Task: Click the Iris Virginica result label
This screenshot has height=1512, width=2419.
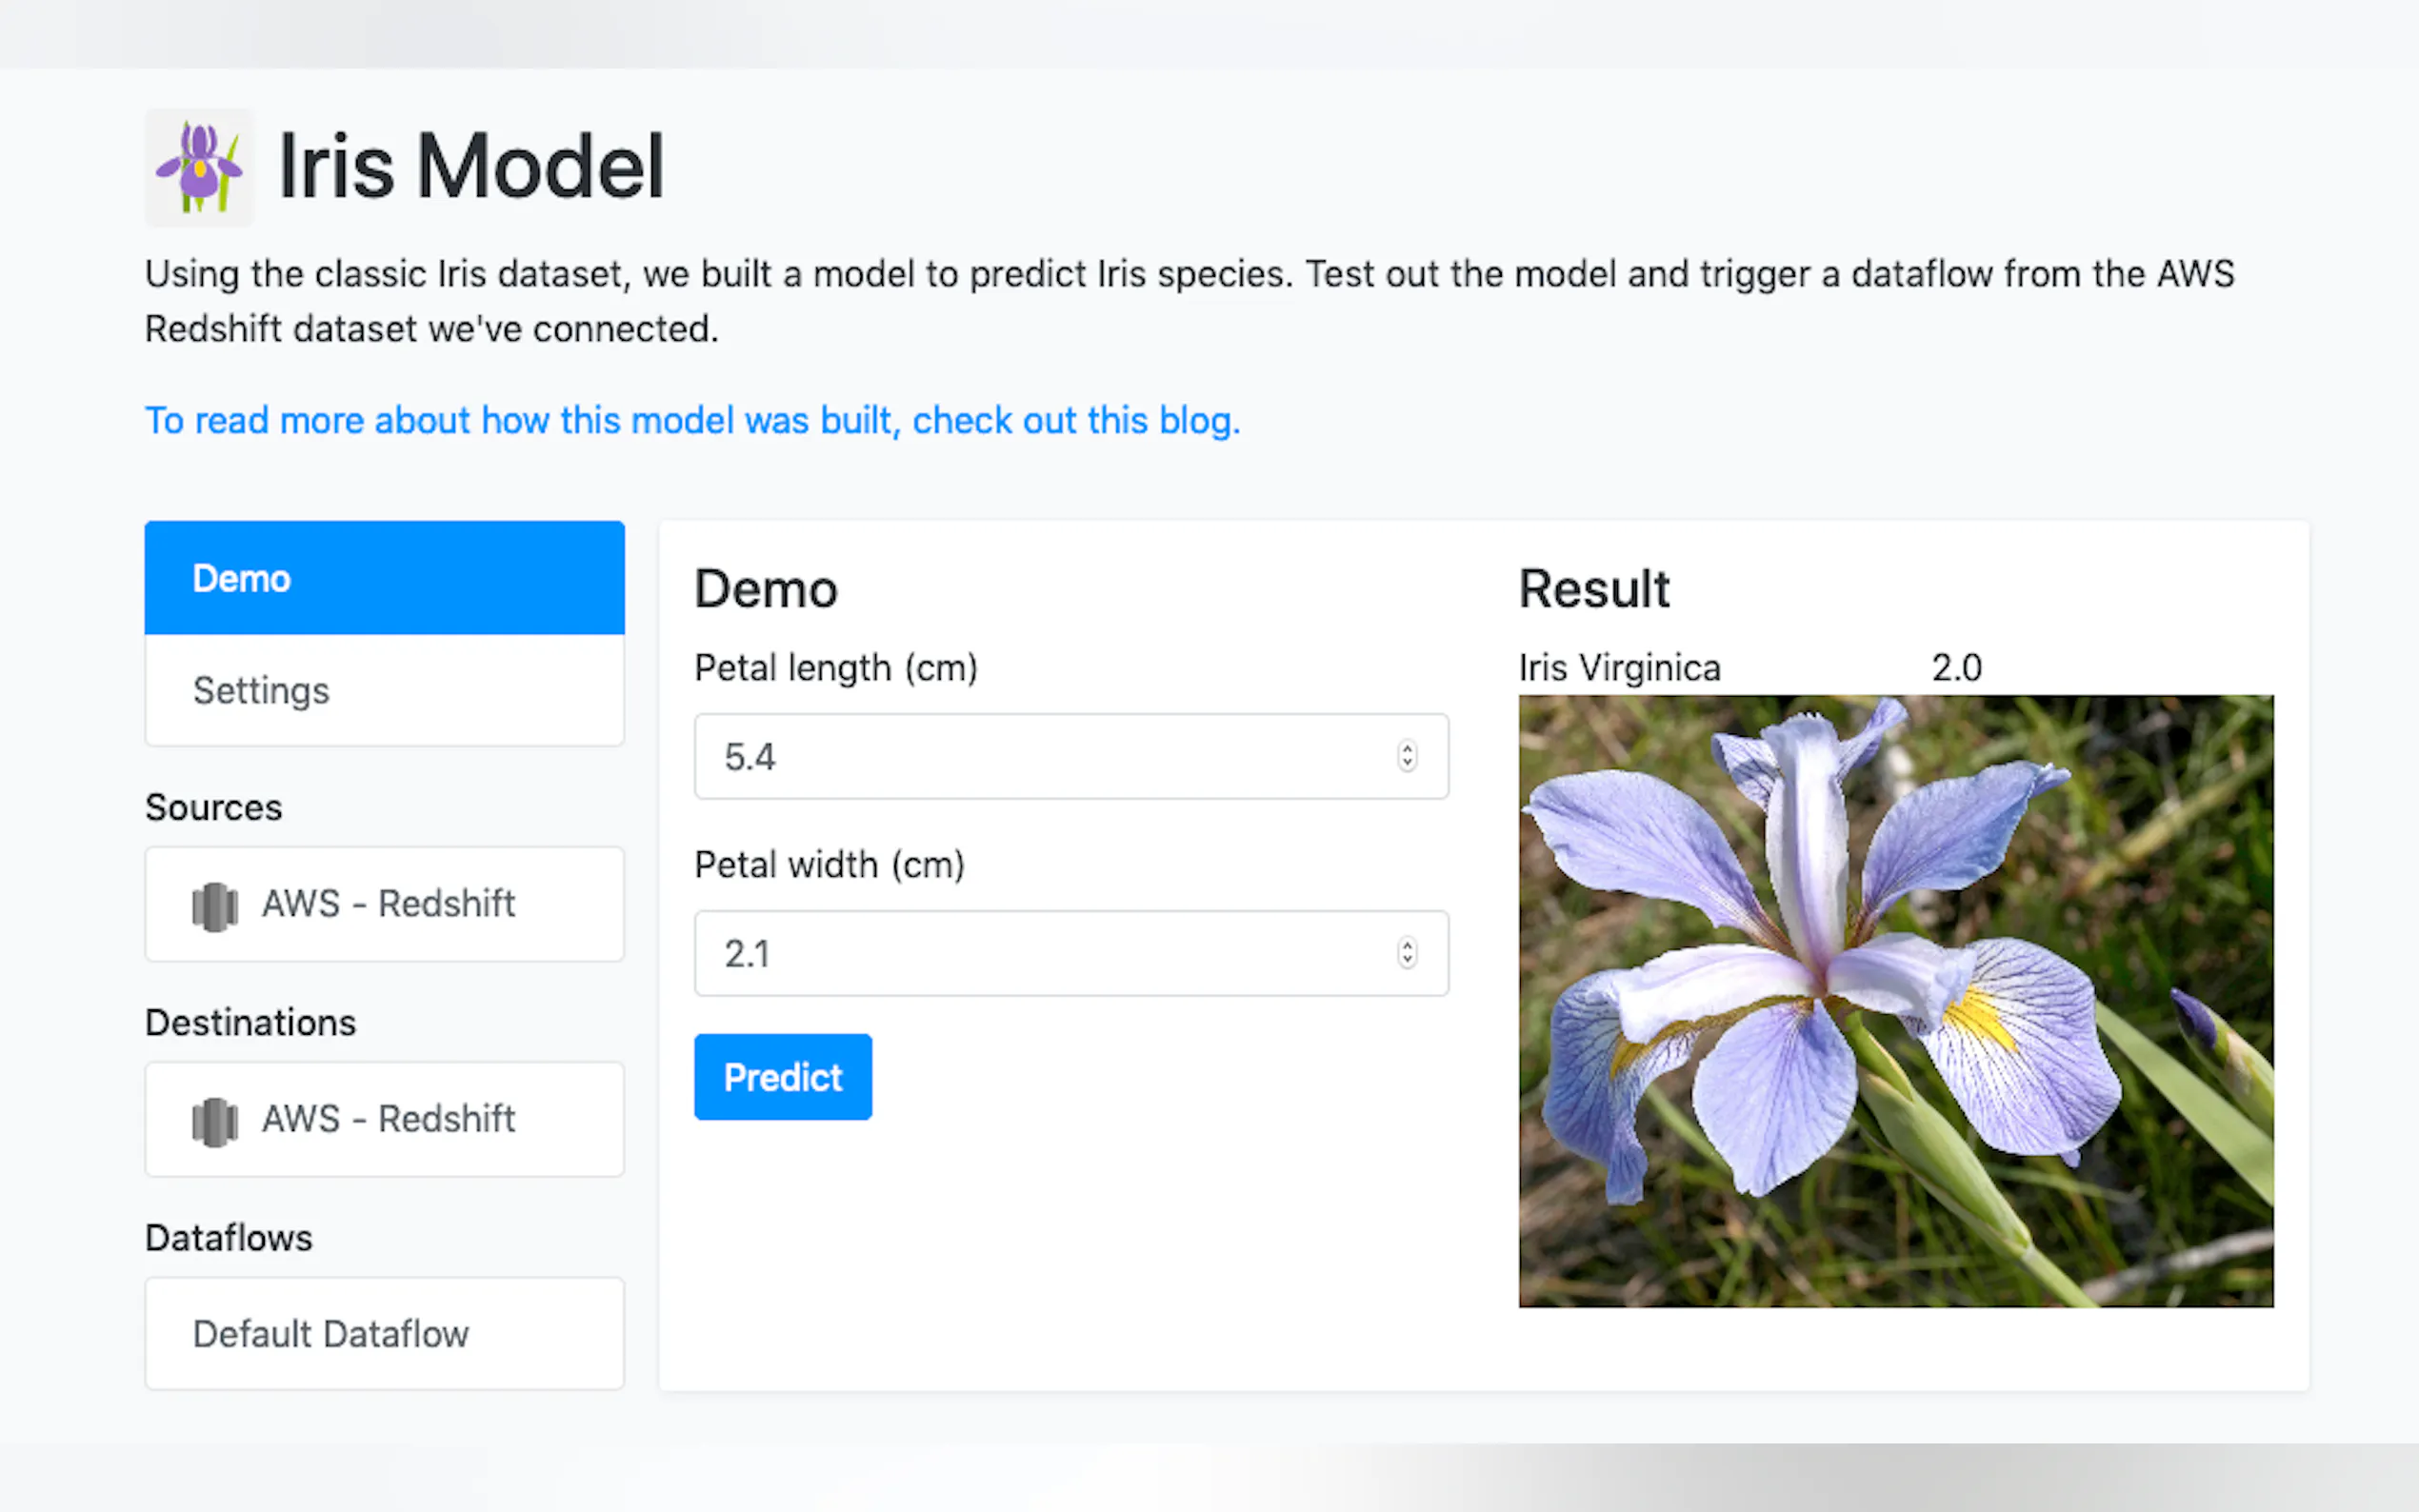Action: 1619,668
